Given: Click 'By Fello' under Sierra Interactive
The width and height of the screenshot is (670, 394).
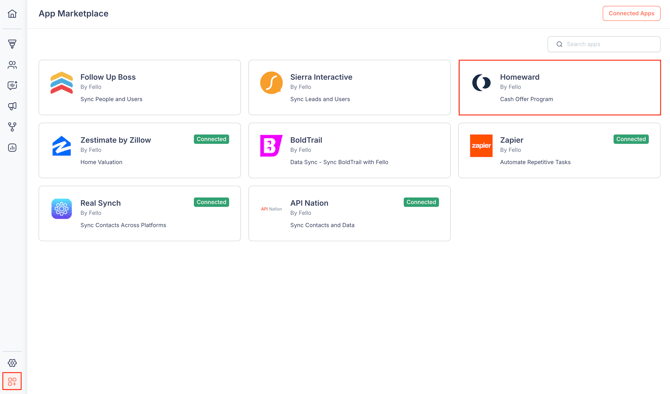Looking at the screenshot, I should click(301, 87).
